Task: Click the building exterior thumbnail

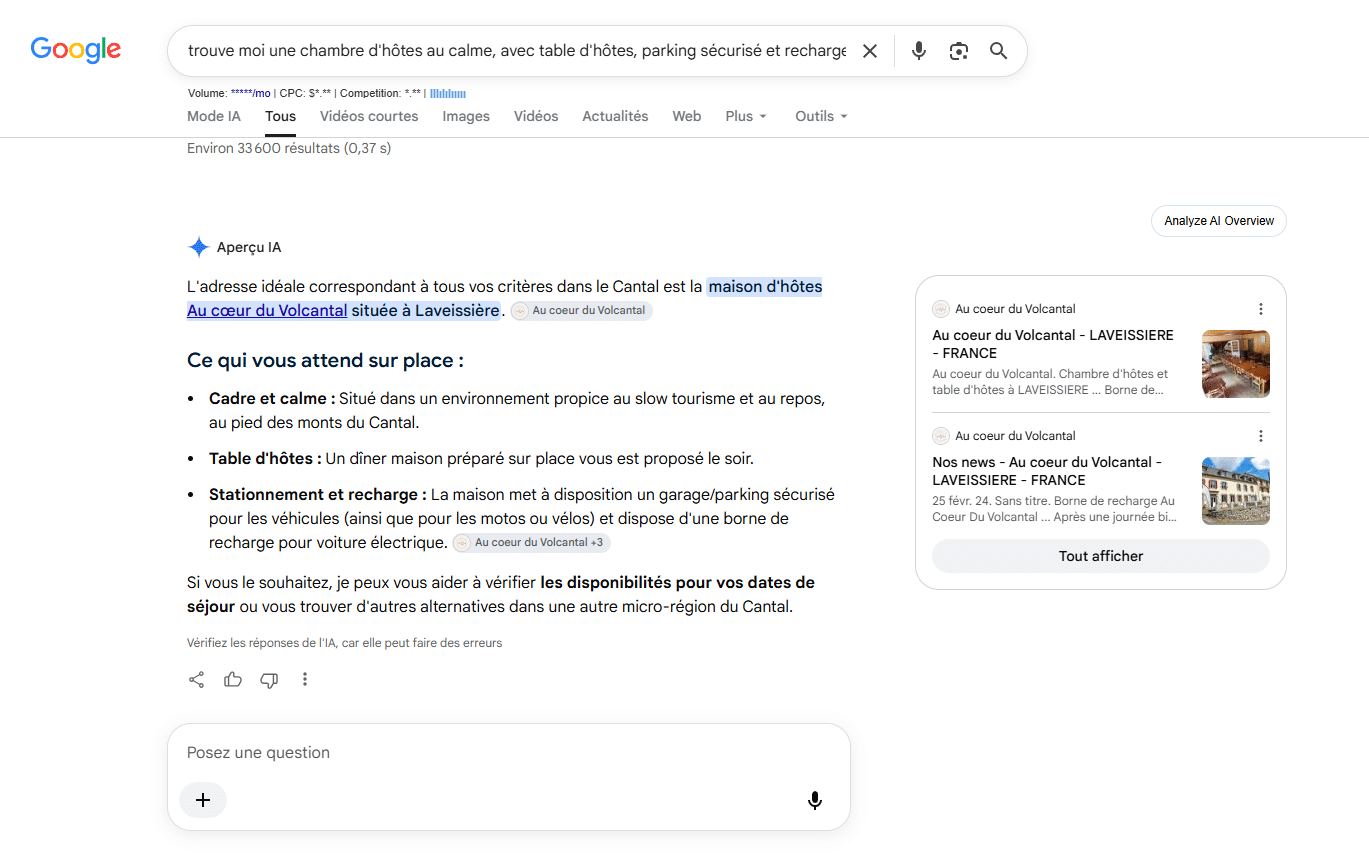Action: (x=1236, y=491)
